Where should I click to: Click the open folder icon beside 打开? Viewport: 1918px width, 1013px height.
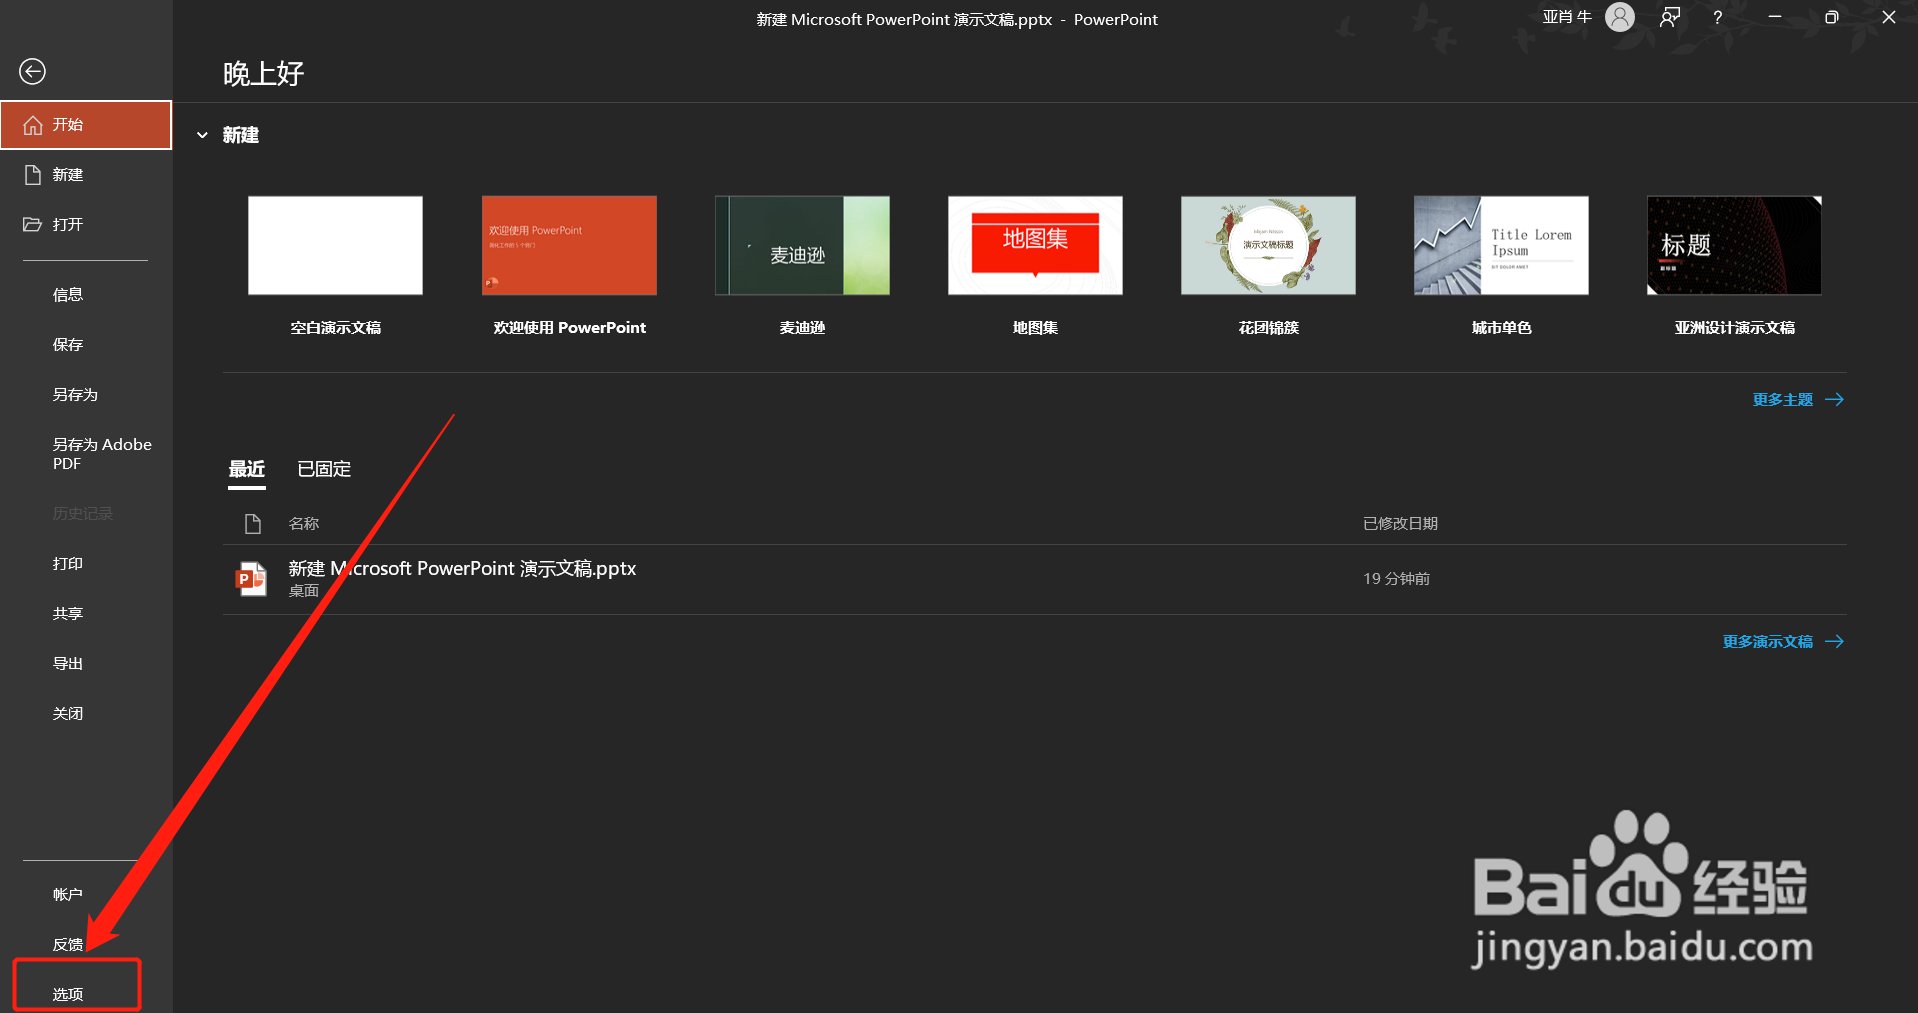click(x=33, y=224)
